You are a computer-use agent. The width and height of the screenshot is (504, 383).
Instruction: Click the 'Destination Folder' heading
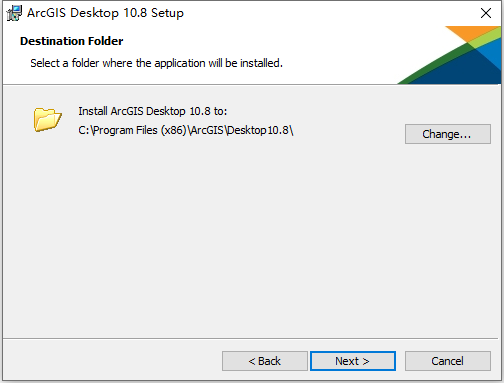click(x=72, y=41)
